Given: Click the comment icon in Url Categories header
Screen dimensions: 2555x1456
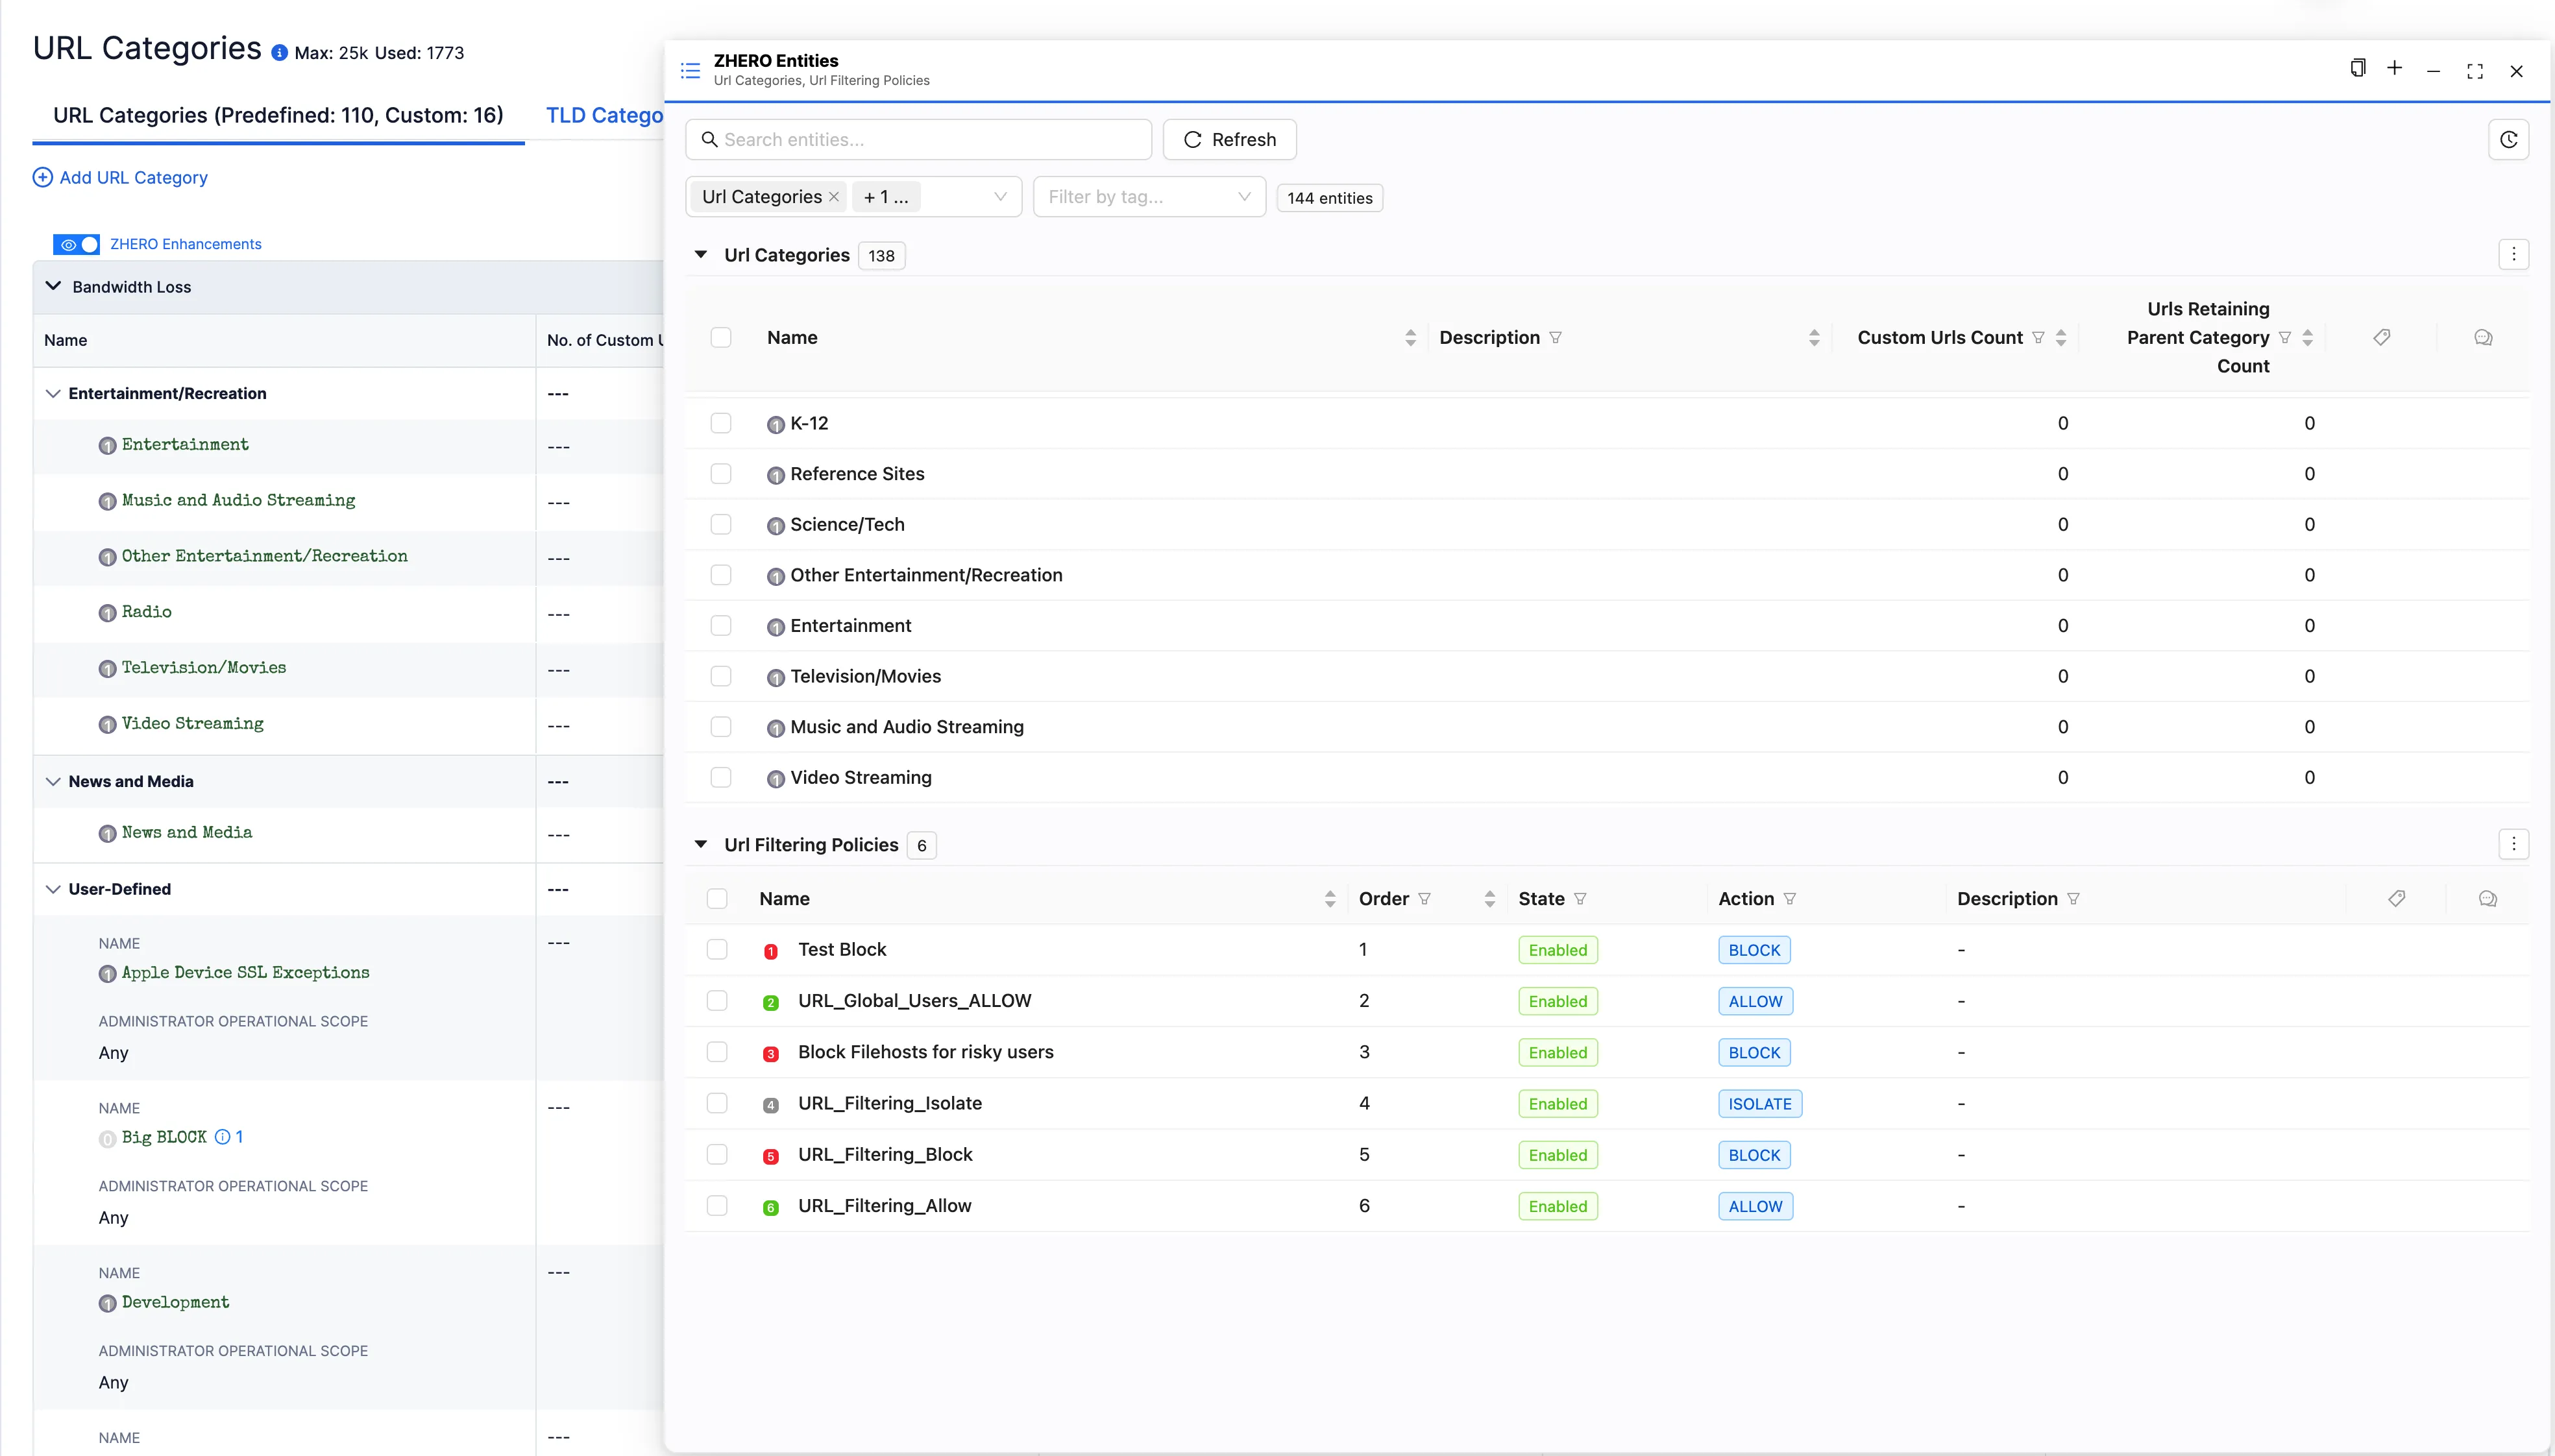Looking at the screenshot, I should 2483,337.
